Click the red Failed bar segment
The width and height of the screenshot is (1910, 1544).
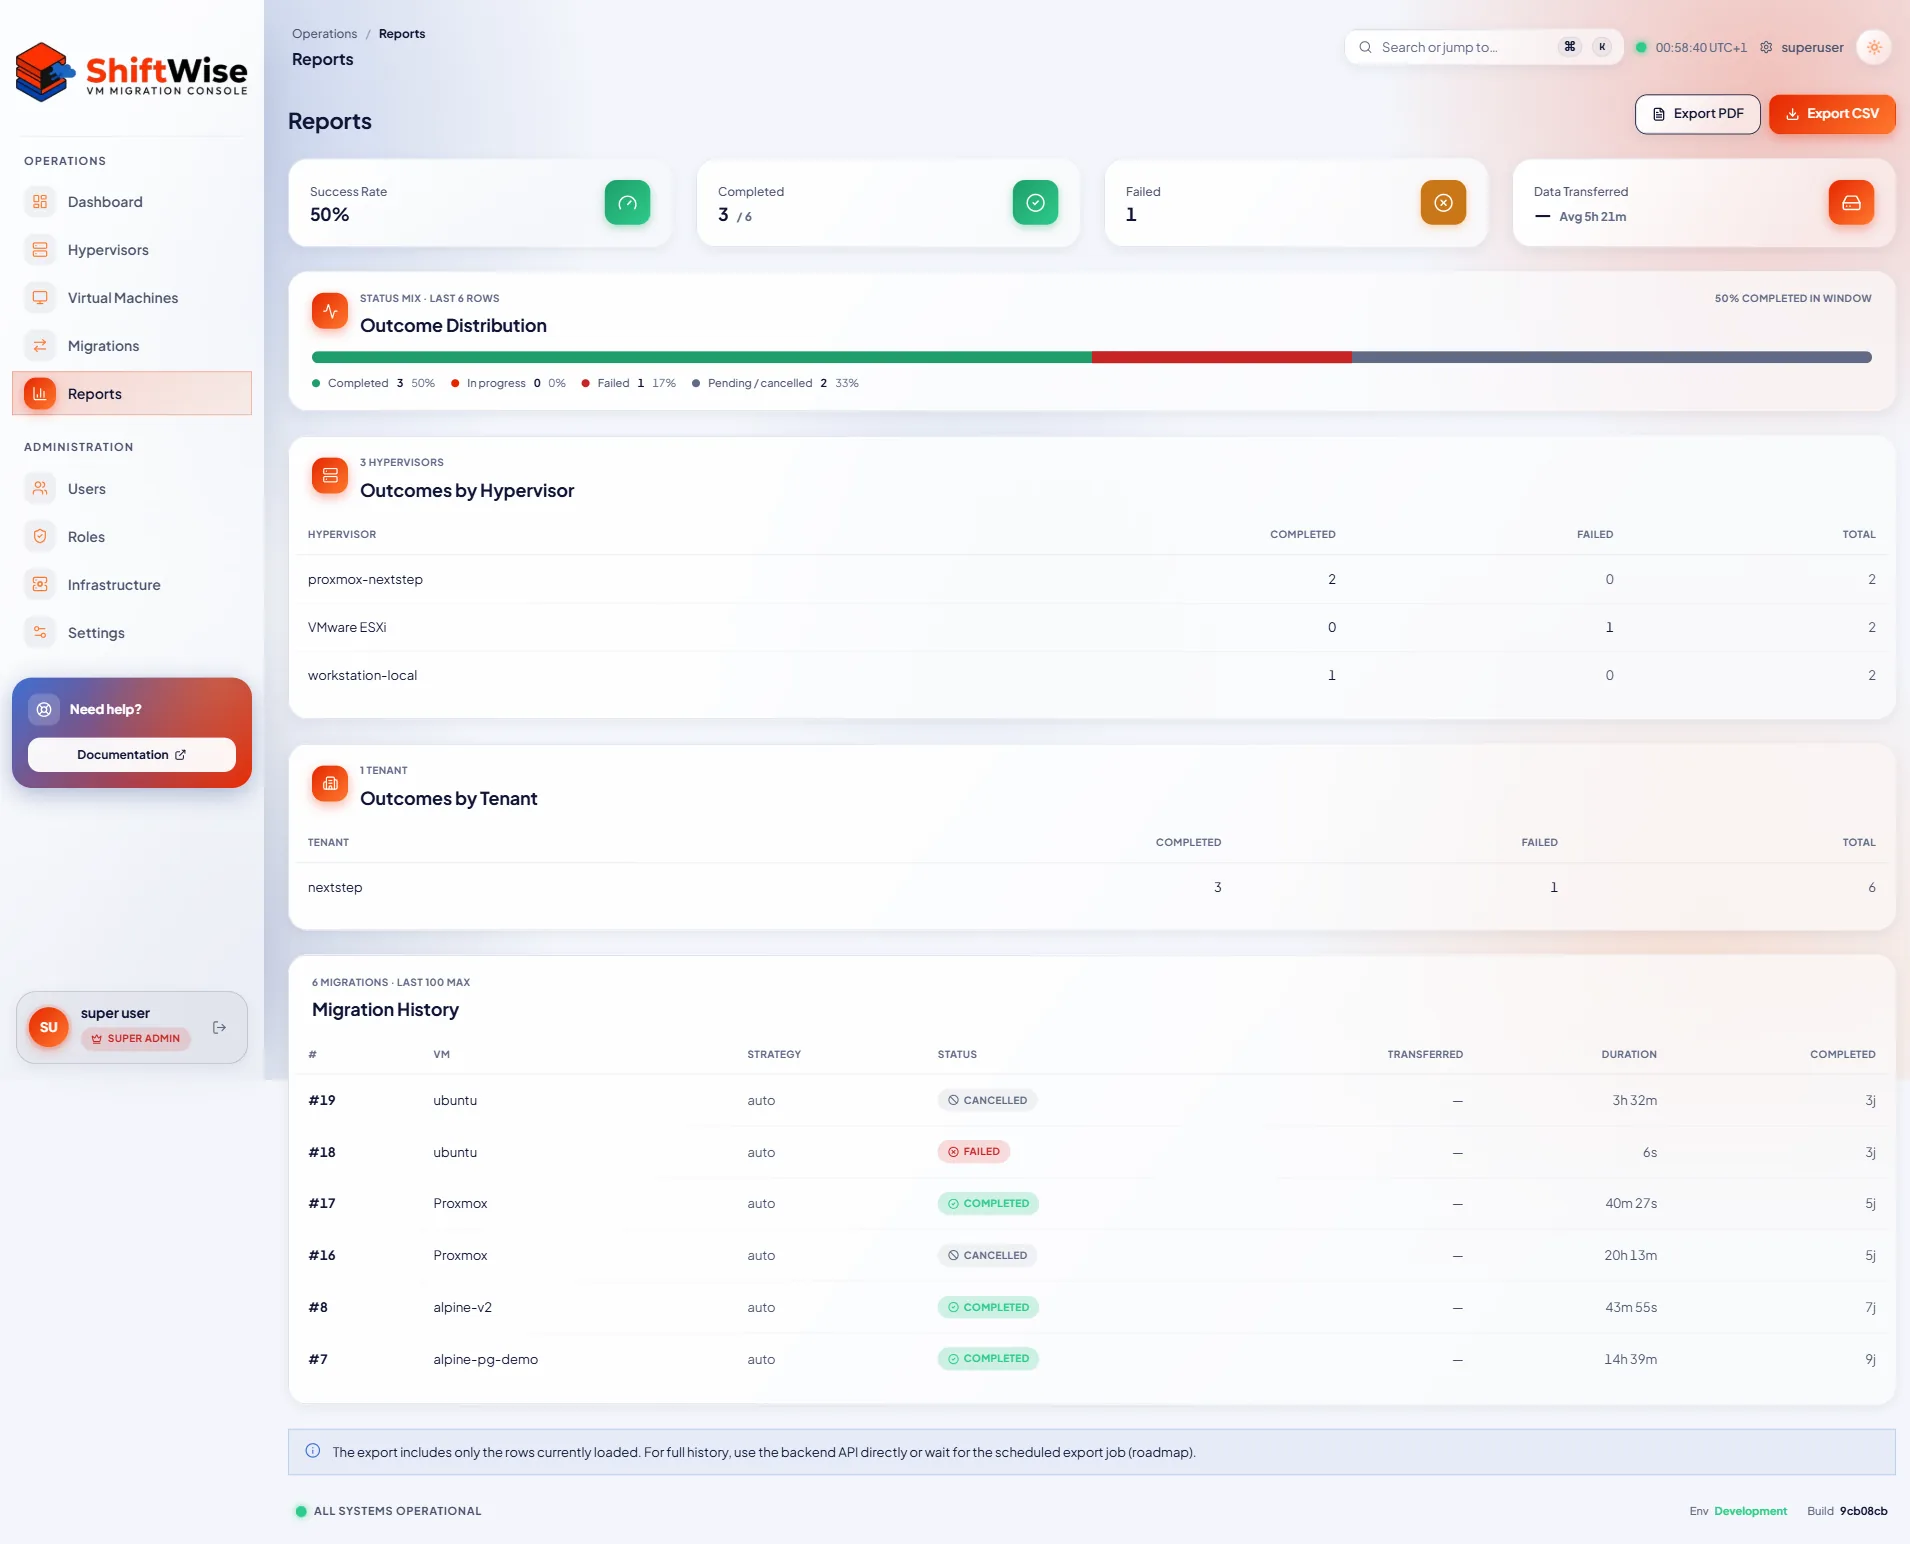coord(1222,357)
